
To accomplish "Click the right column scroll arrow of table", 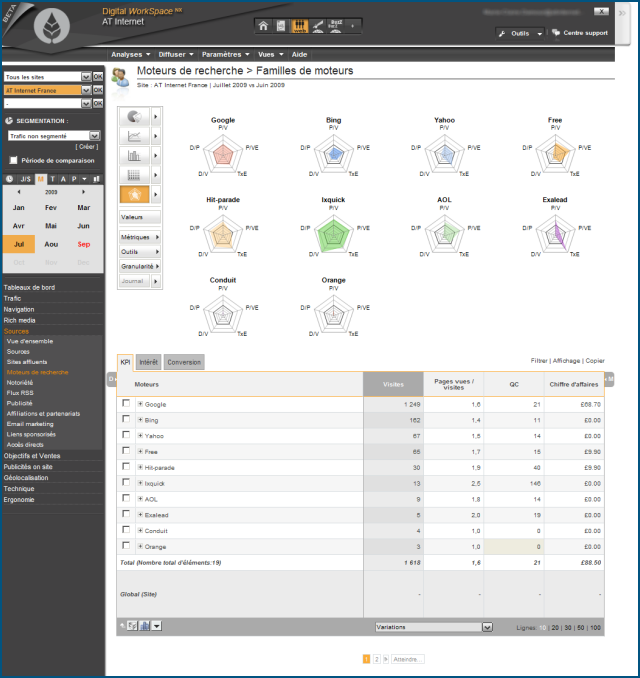I will point(609,379).
